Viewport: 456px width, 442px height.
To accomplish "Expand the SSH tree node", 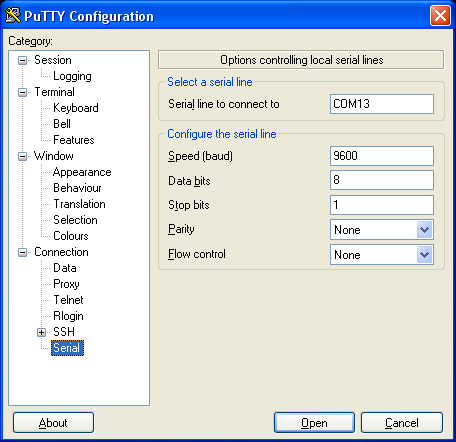I will (x=41, y=332).
